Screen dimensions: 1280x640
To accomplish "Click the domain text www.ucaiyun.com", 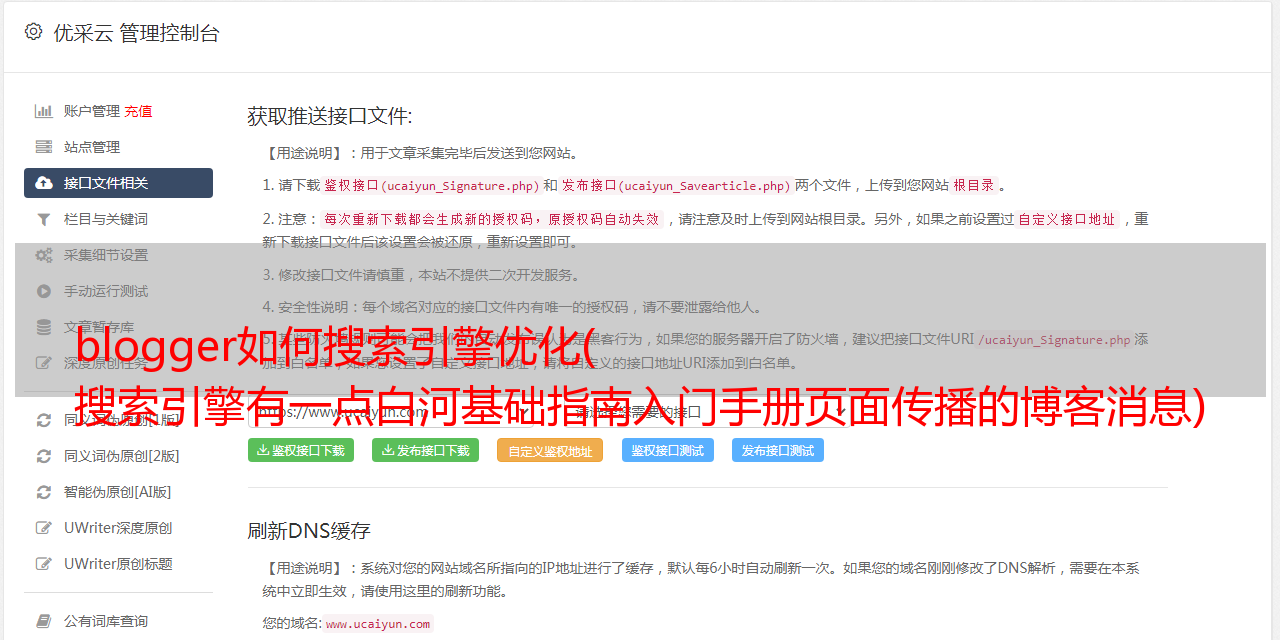I will tap(378, 623).
